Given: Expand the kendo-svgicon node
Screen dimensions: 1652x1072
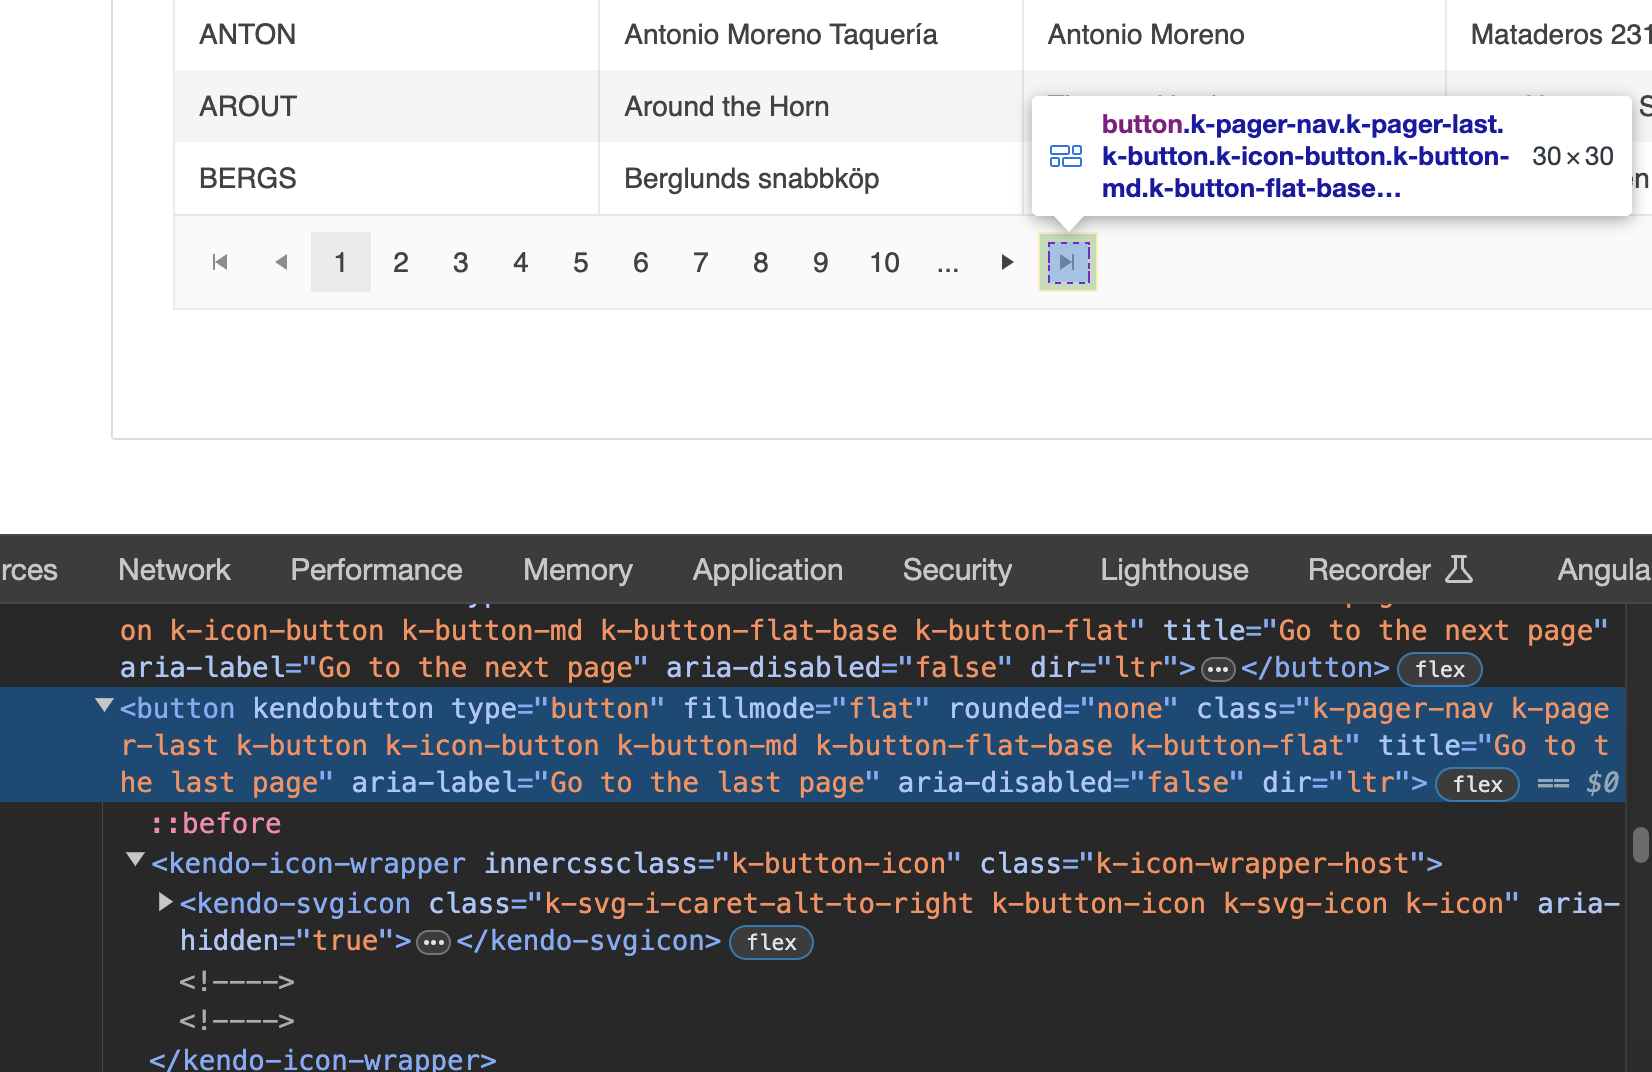Looking at the screenshot, I should (x=165, y=902).
